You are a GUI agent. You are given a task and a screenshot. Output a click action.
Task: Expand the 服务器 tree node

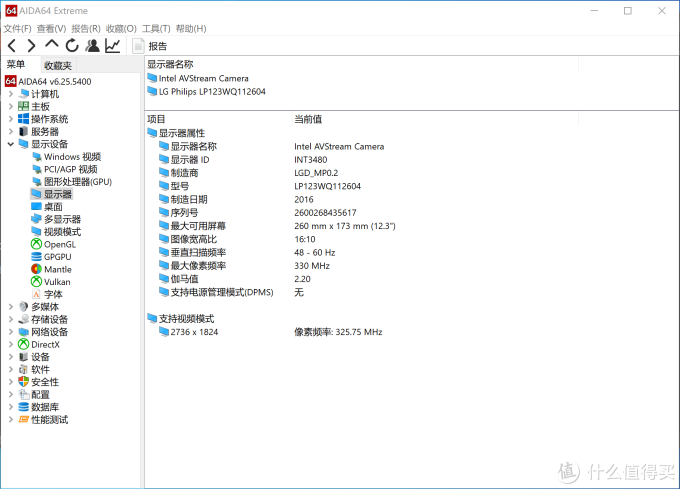point(11,132)
